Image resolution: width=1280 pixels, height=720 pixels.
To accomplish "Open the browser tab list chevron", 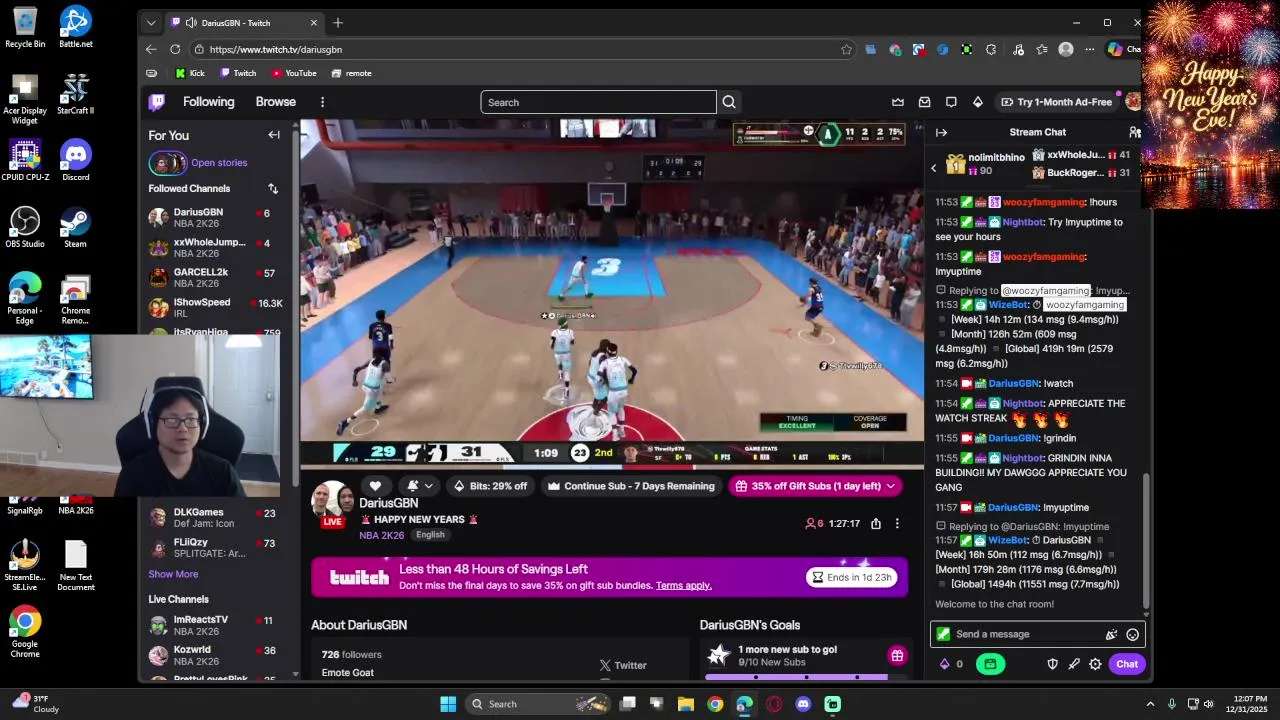I will coord(151,22).
